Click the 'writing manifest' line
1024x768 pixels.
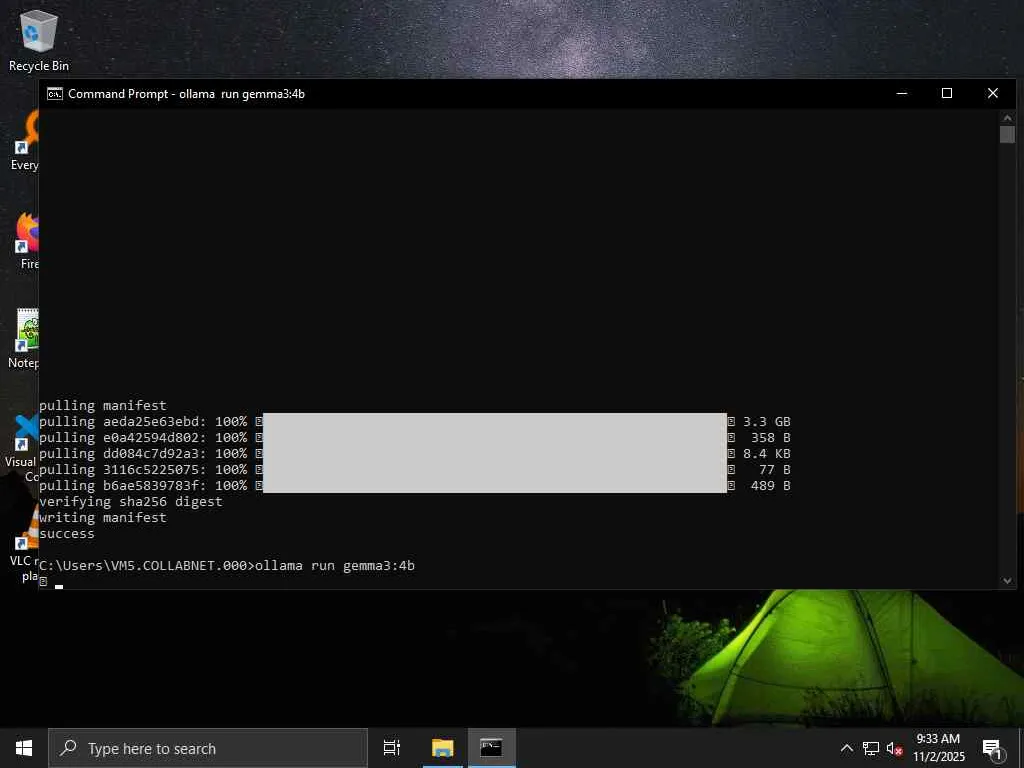pyautogui.click(x=103, y=517)
